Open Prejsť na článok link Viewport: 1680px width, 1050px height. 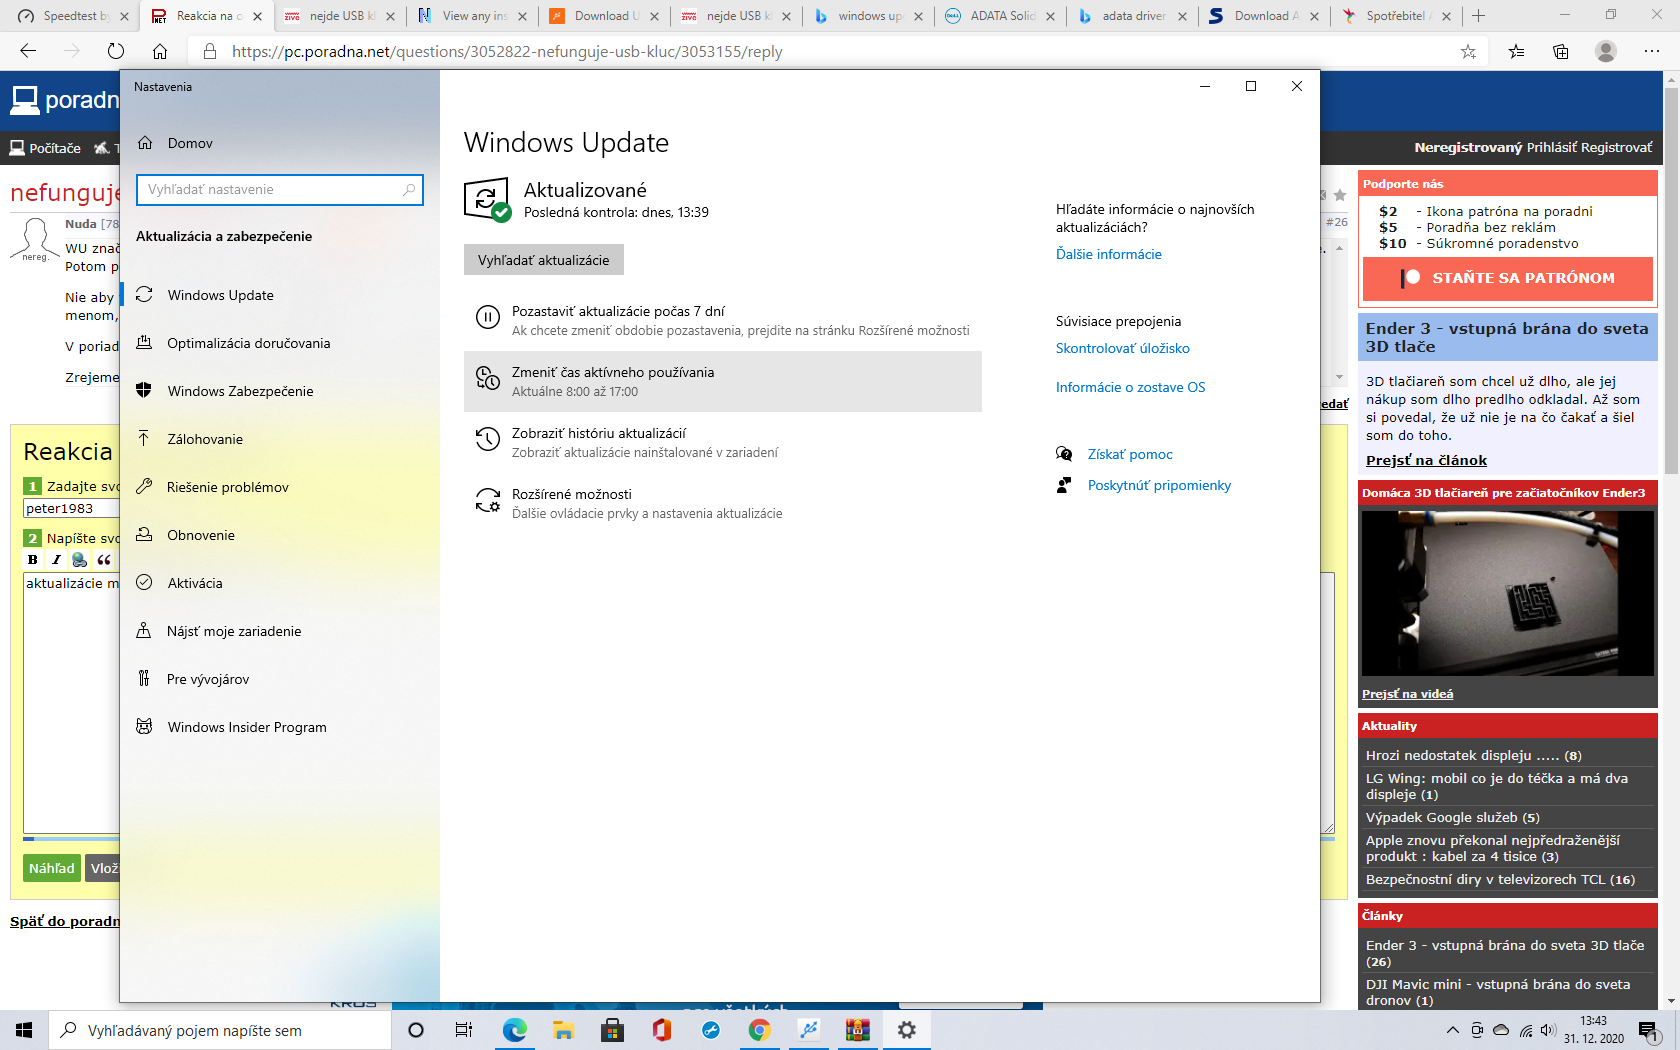(1426, 460)
